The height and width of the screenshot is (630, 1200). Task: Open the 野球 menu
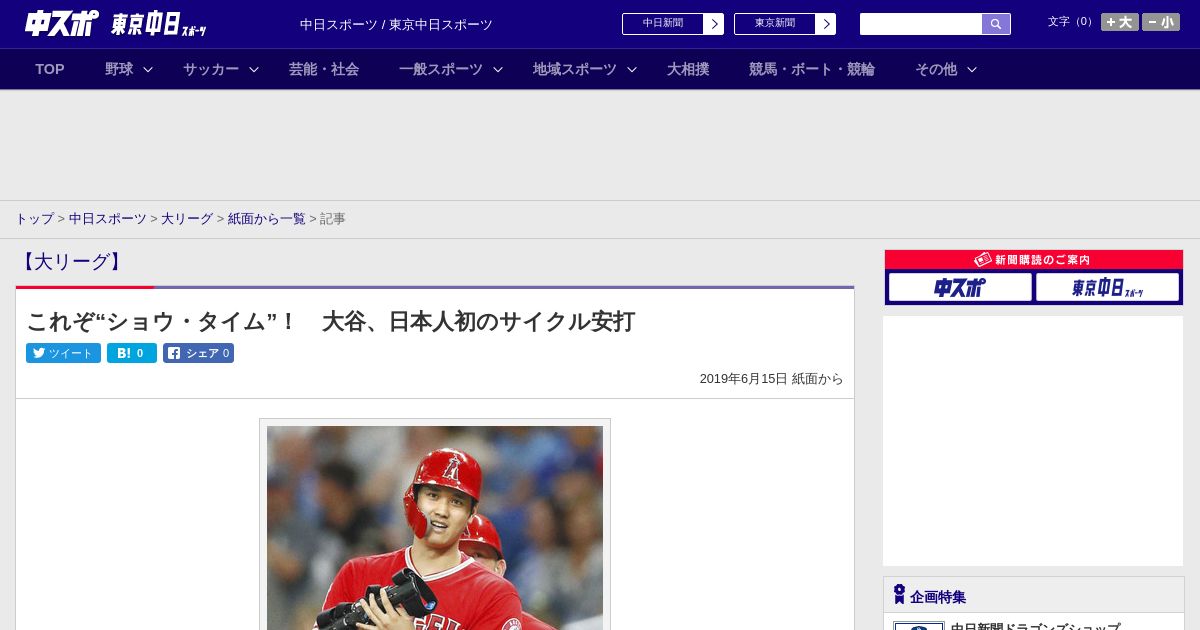coord(119,69)
